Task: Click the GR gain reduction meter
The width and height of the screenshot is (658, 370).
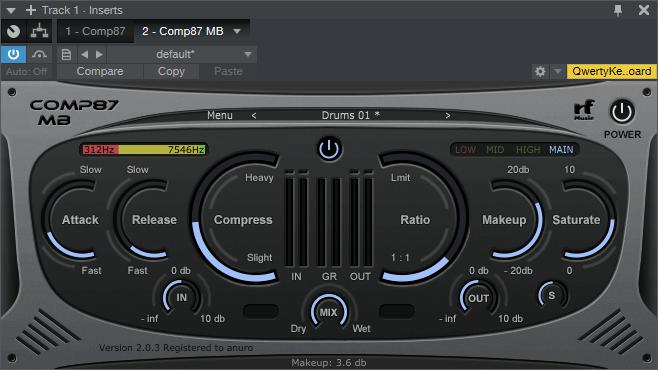Action: click(x=329, y=221)
